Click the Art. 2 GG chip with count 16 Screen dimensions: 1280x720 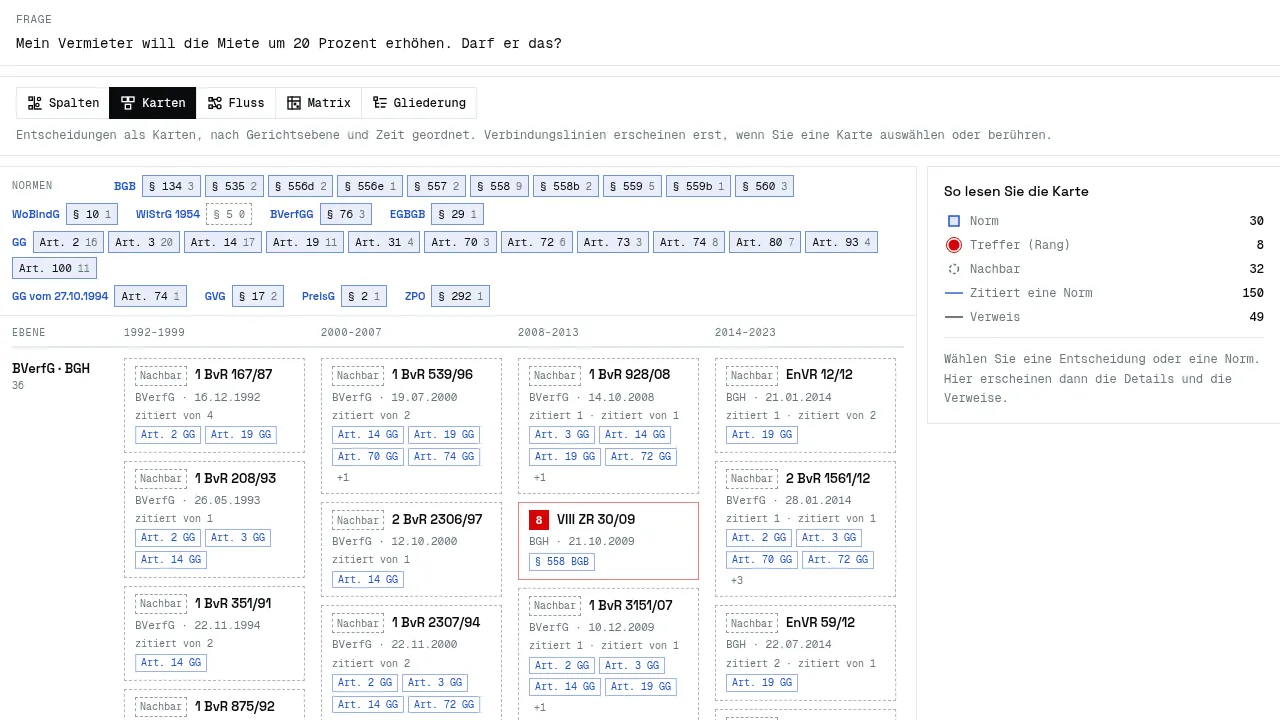click(68, 242)
